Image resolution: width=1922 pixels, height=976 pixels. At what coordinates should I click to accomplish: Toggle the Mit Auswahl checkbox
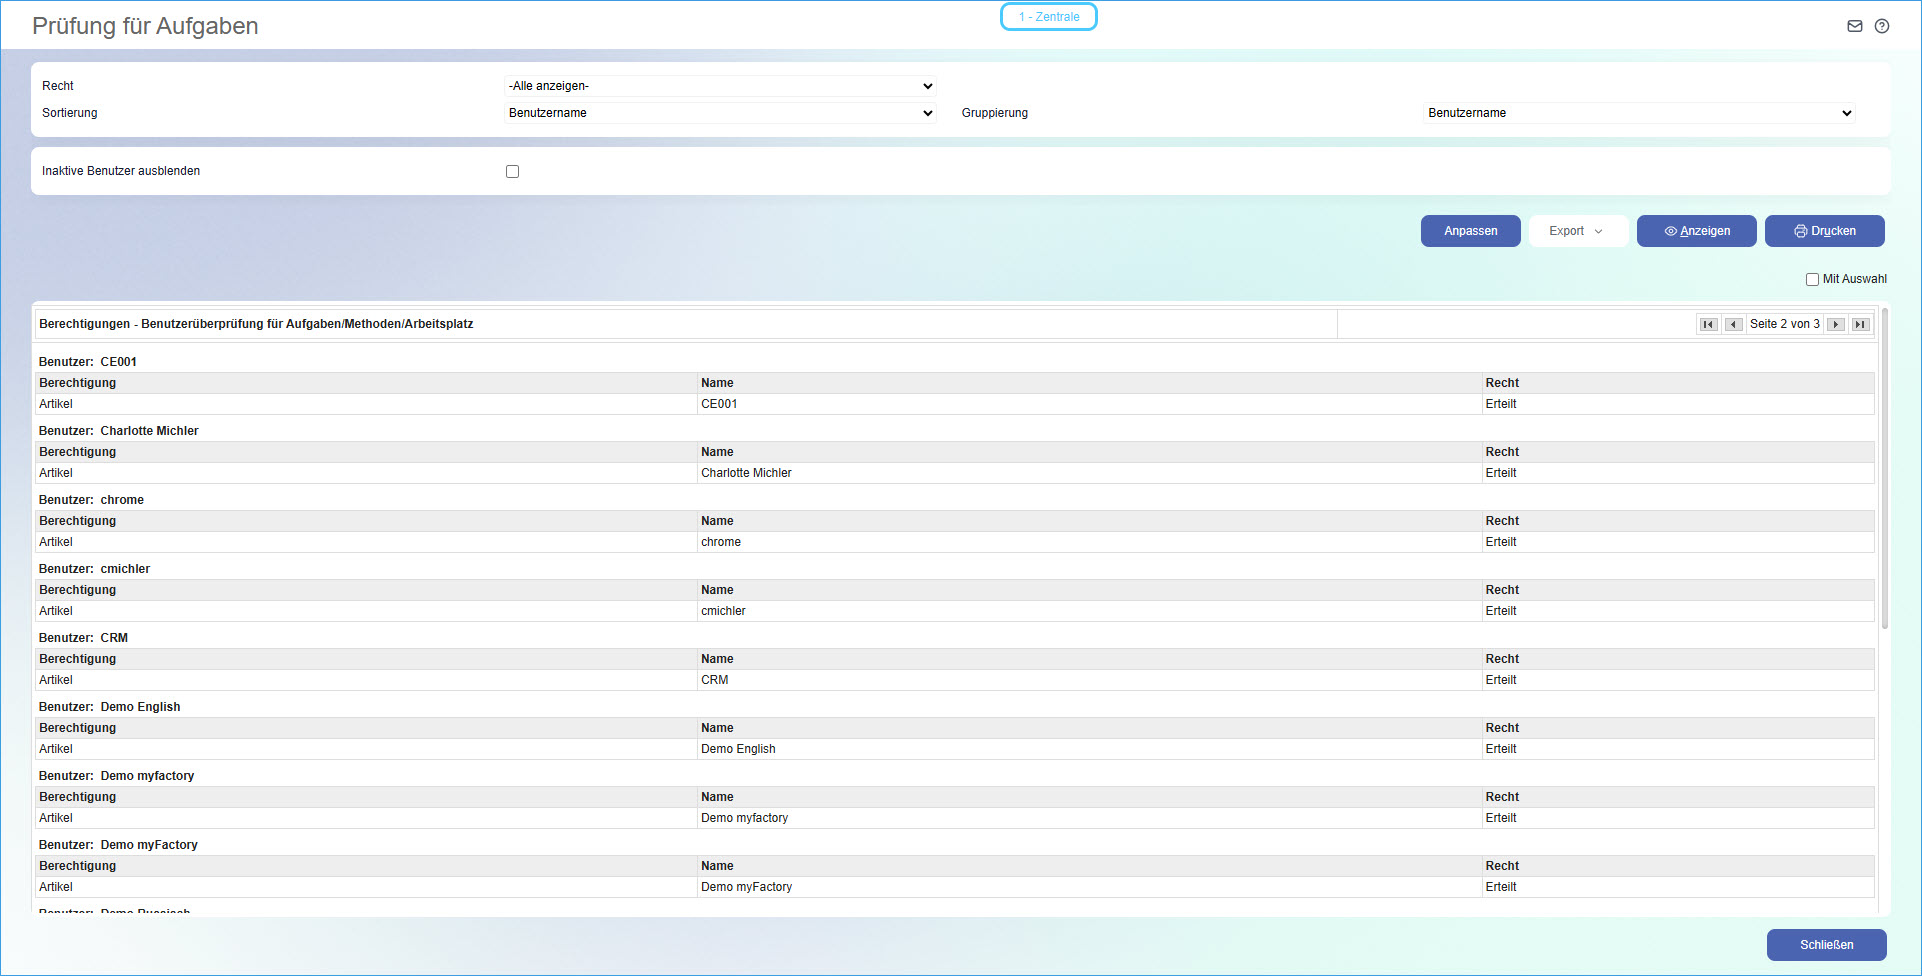coord(1812,280)
